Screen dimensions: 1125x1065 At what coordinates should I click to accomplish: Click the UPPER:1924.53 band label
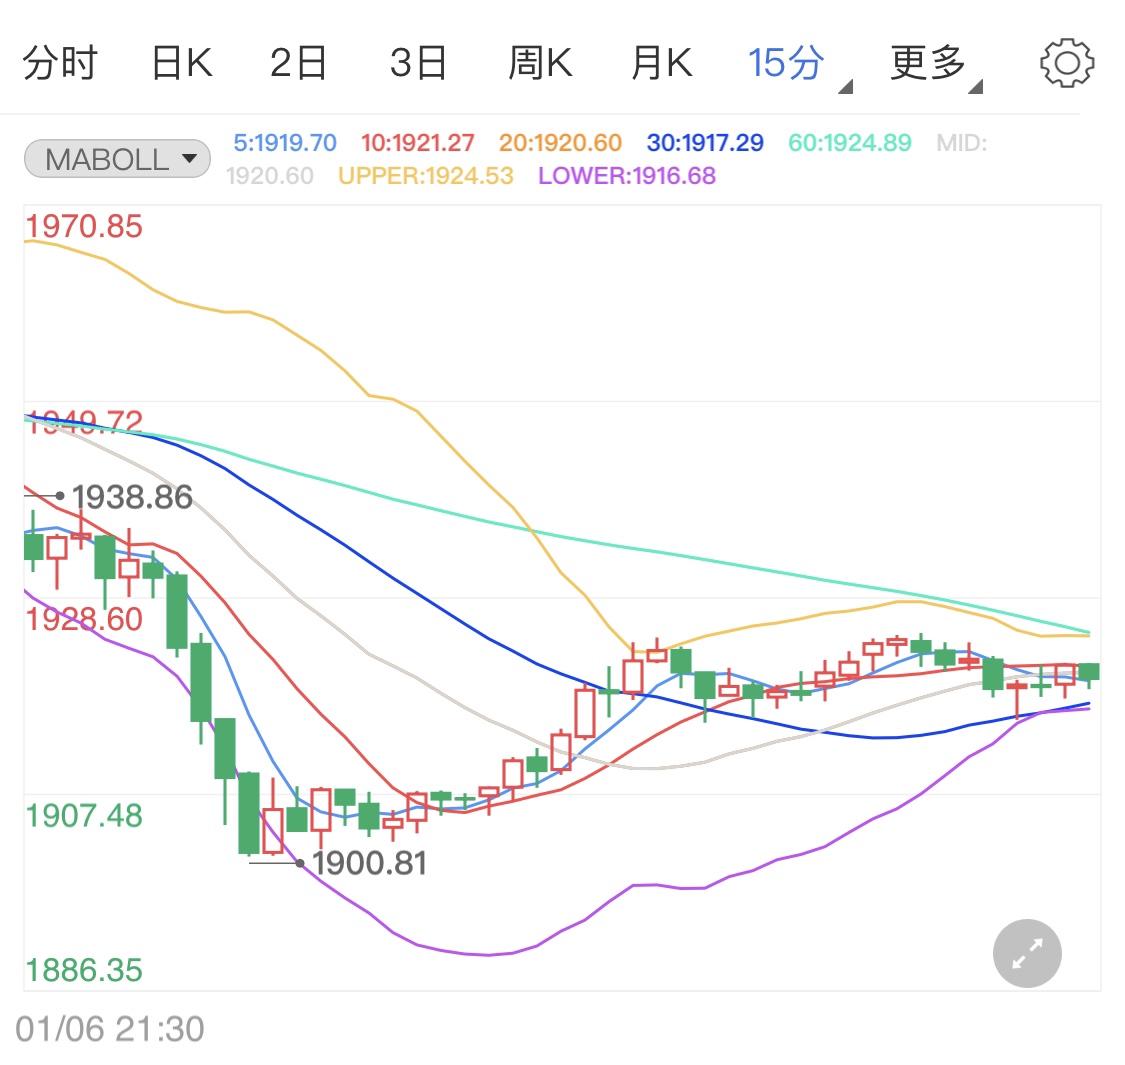[x=425, y=176]
